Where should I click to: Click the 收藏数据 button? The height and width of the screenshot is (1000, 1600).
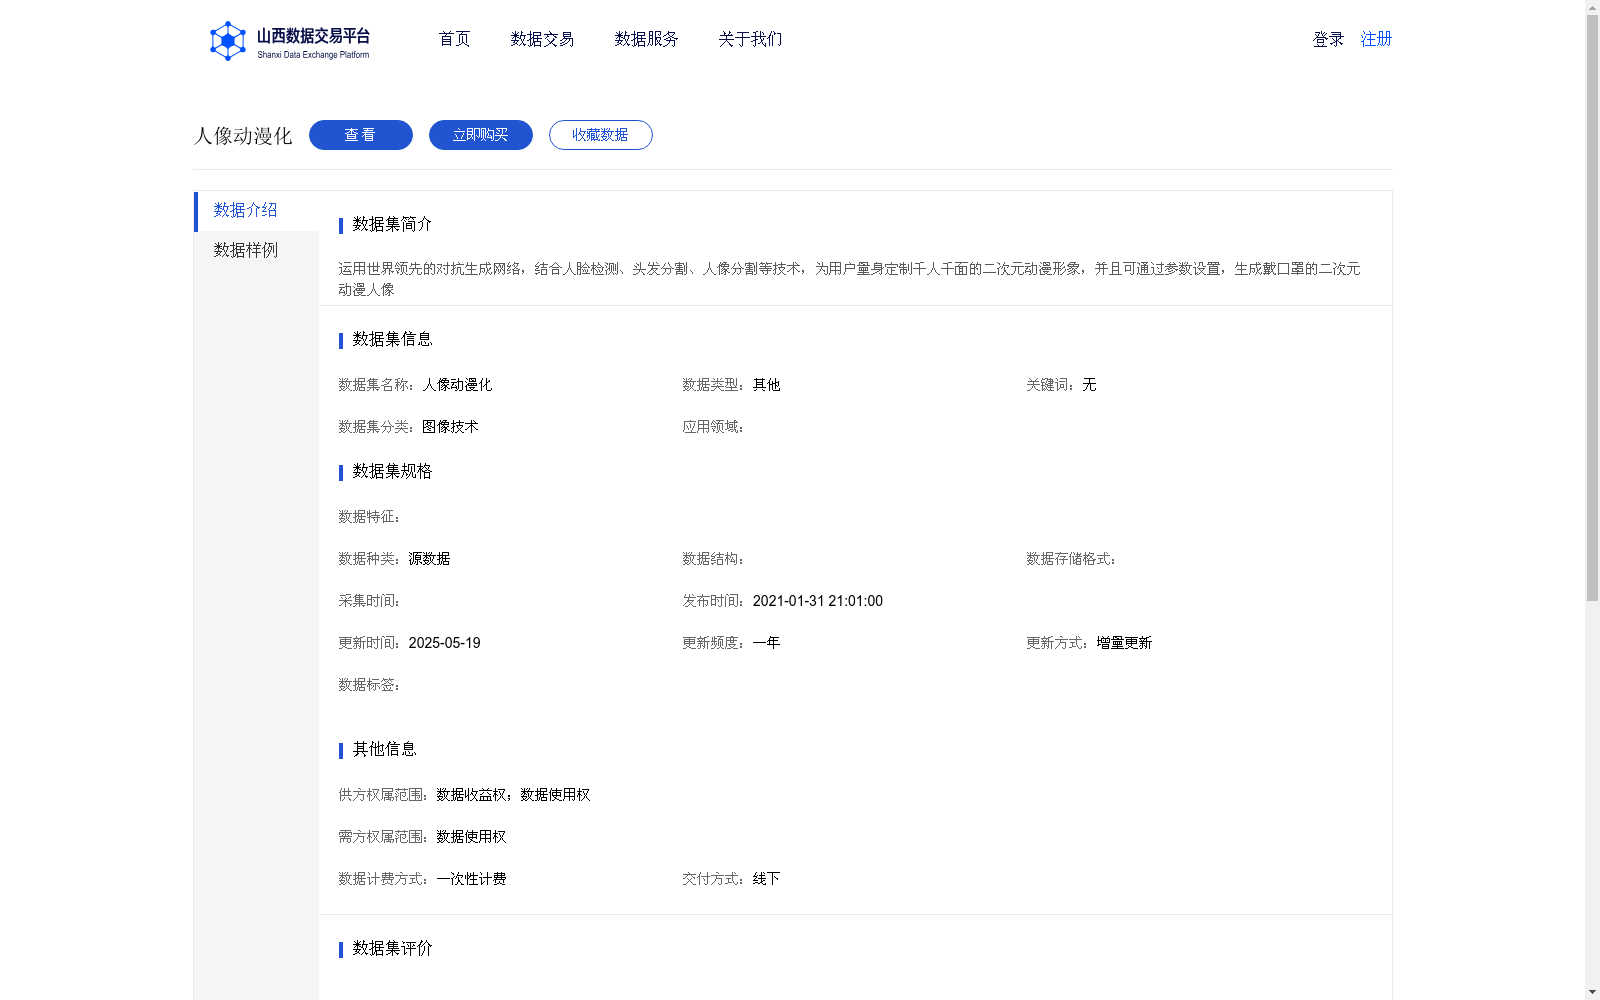(601, 135)
